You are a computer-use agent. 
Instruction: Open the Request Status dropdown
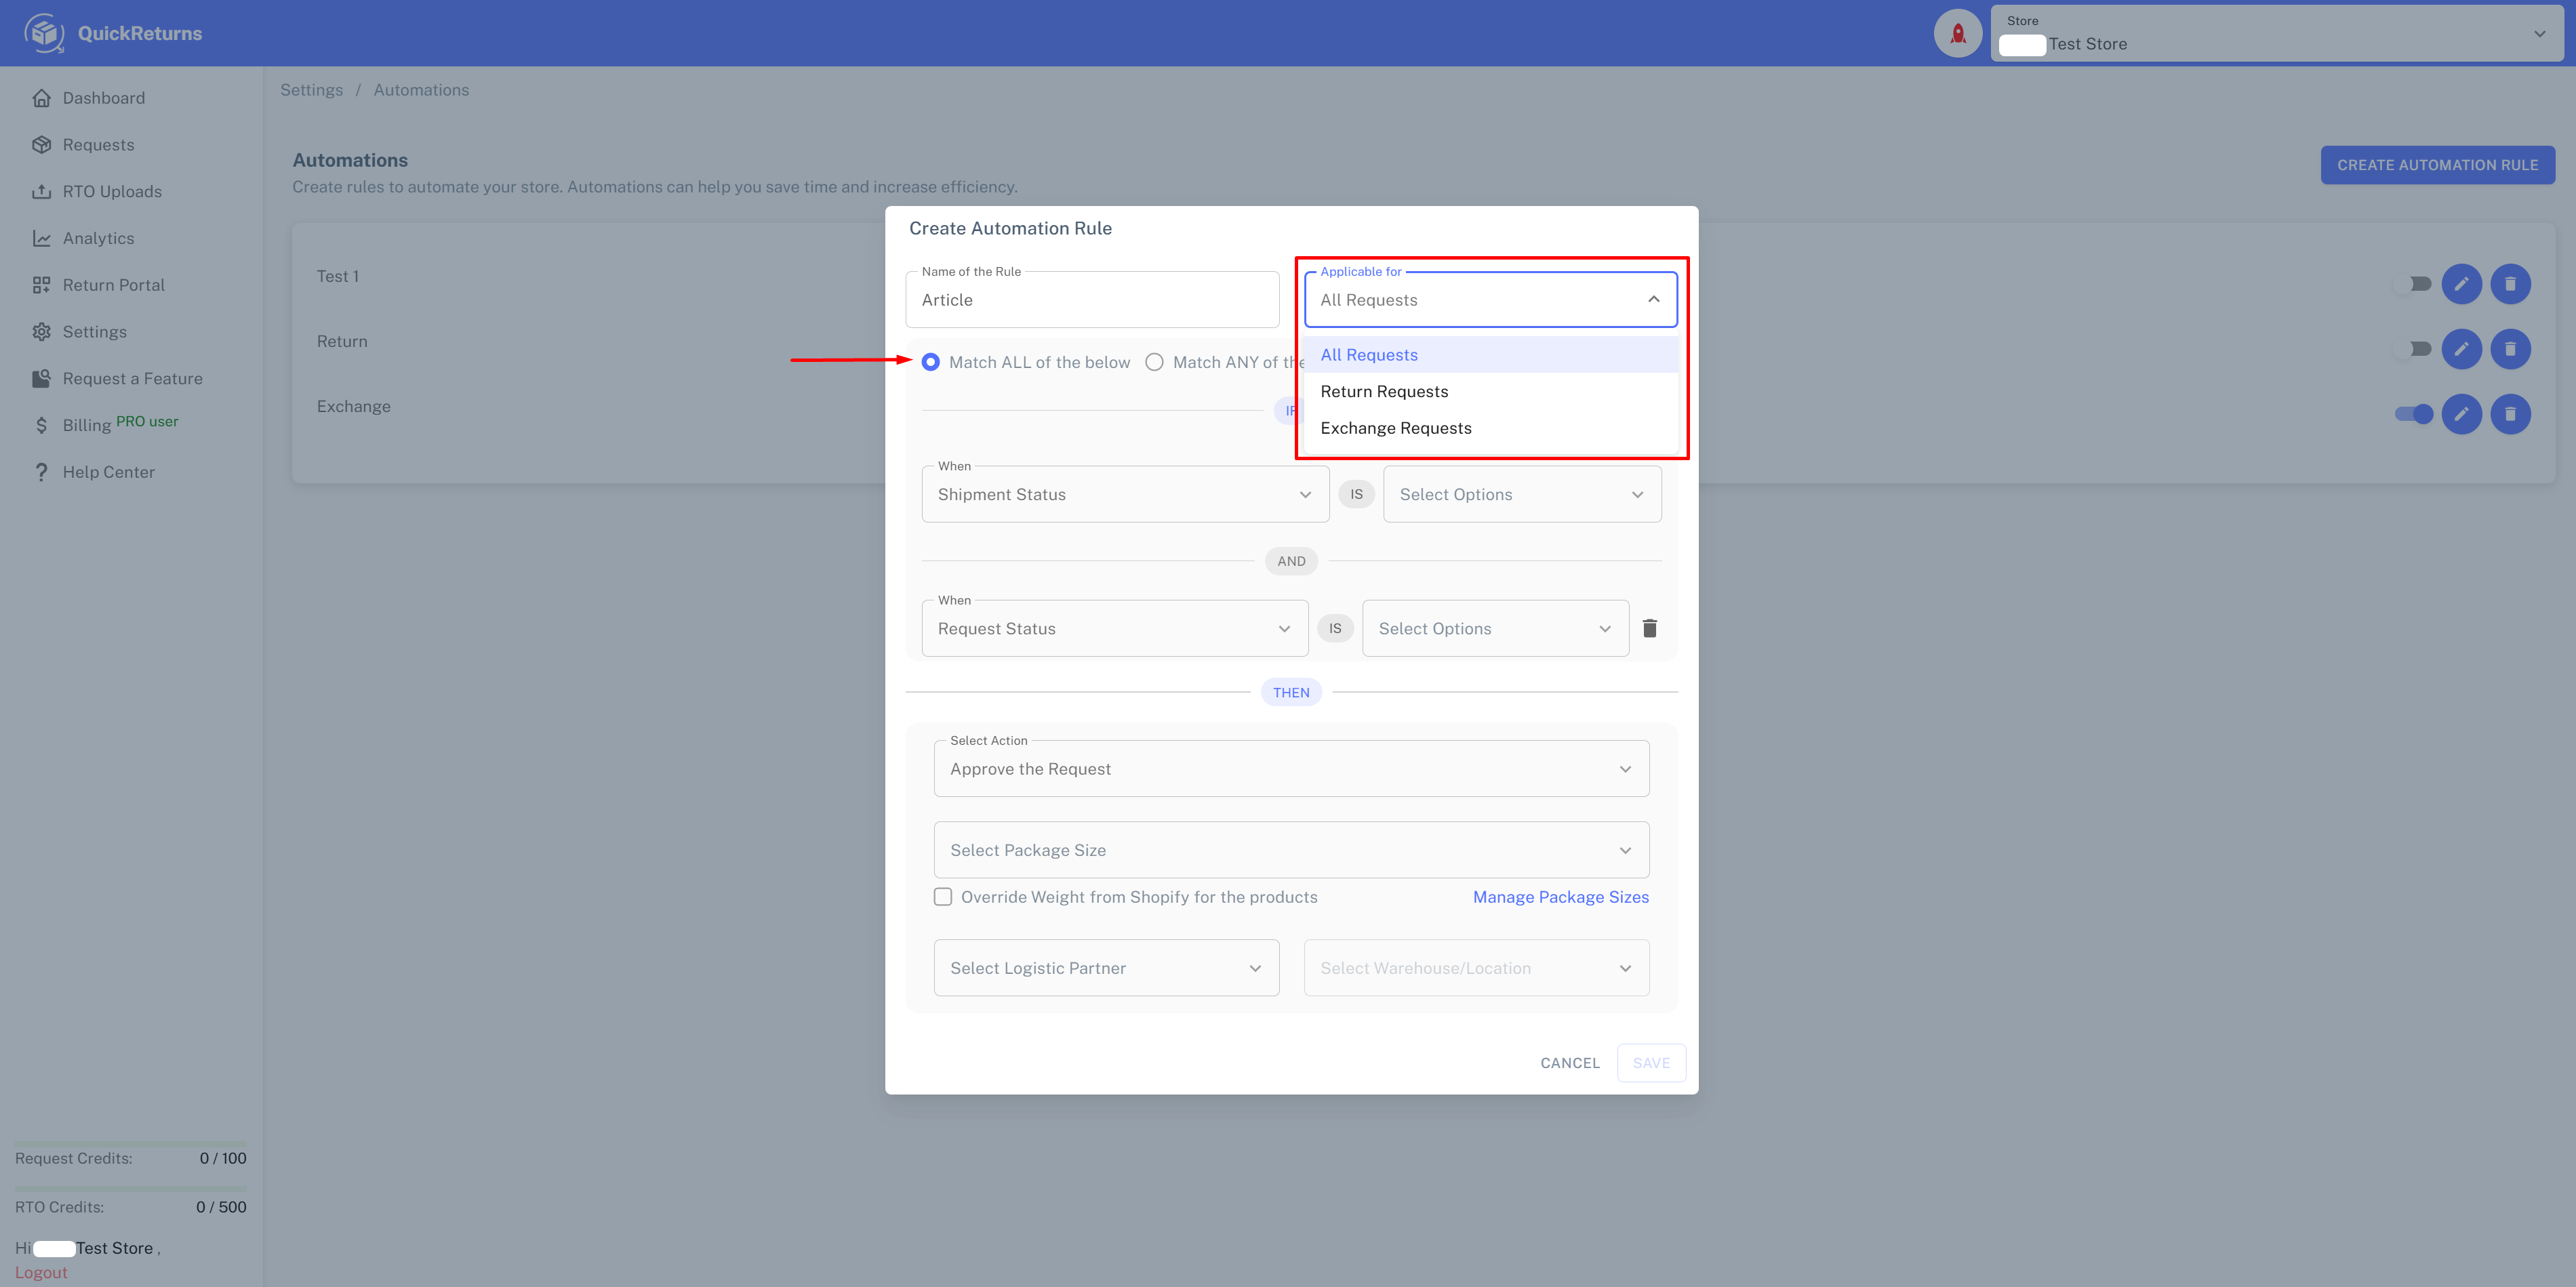pos(1115,628)
